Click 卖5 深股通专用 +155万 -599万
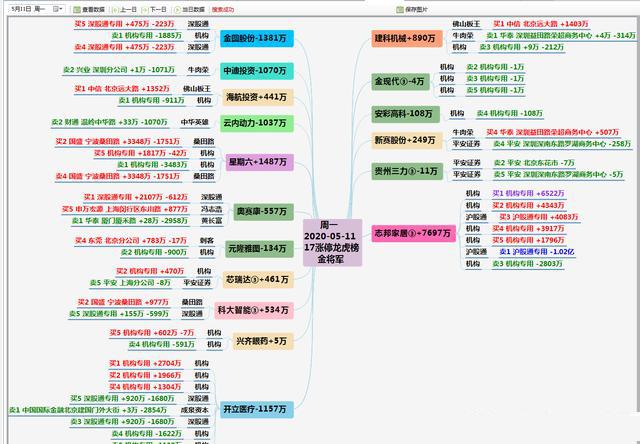Screen dimensions: 640x444 pyautogui.click(x=119, y=314)
